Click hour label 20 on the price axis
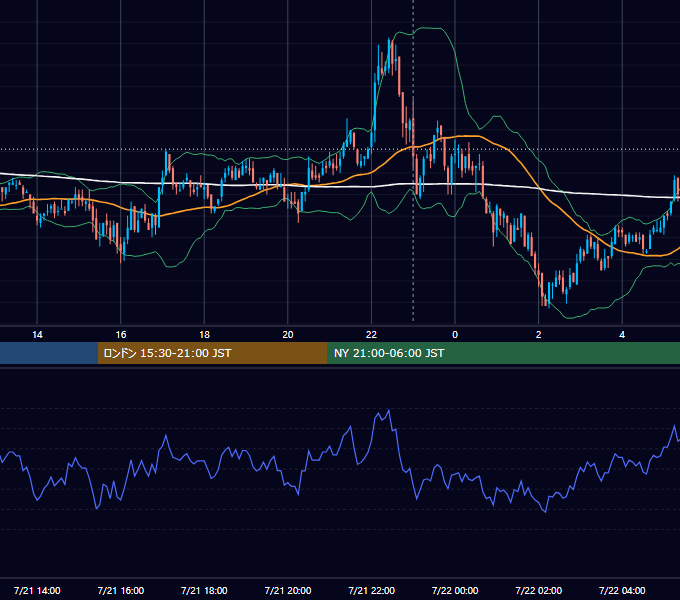This screenshot has height=600, width=680. click(288, 335)
